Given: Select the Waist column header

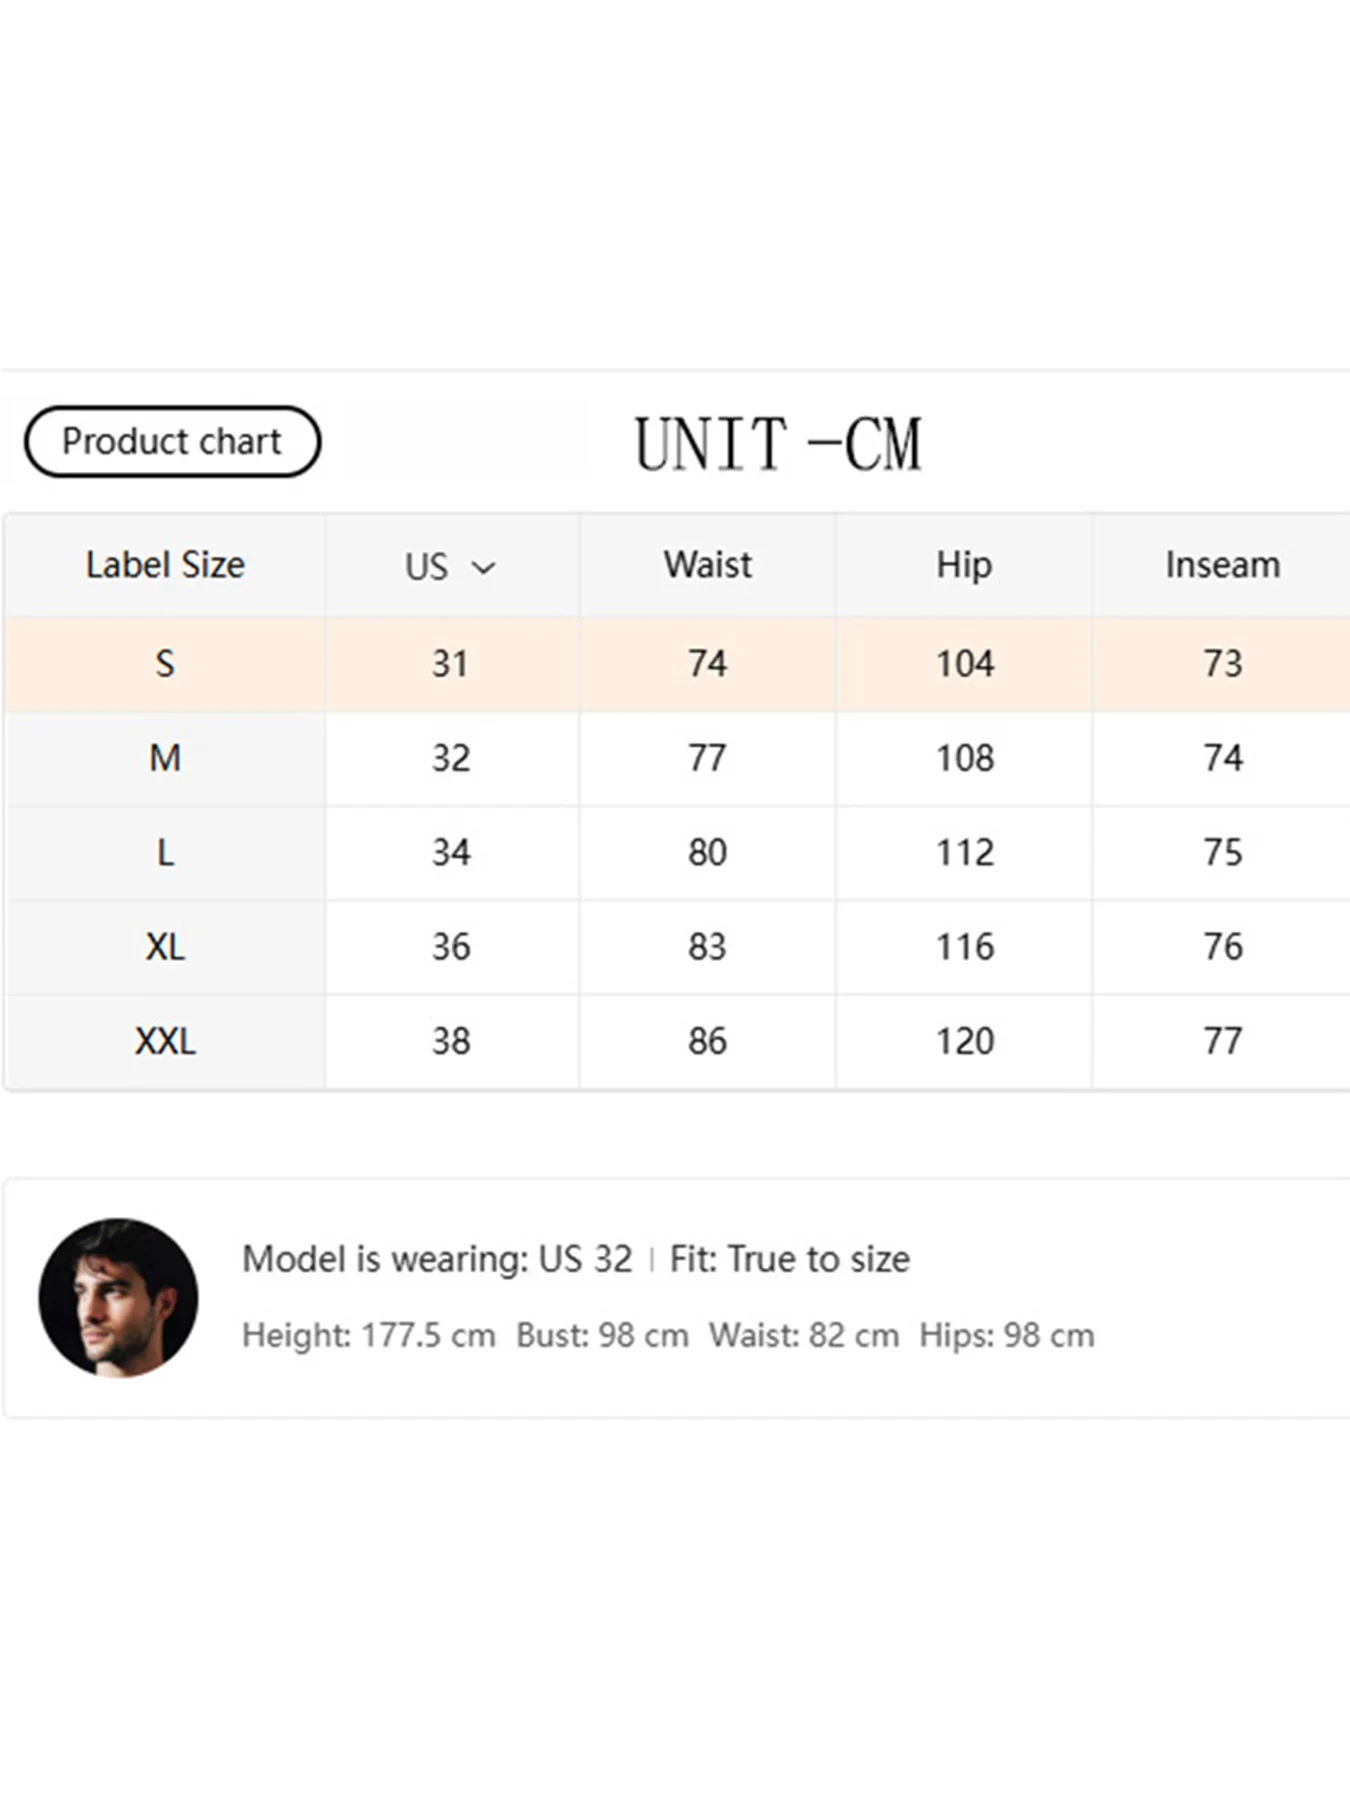Looking at the screenshot, I should pyautogui.click(x=707, y=565).
